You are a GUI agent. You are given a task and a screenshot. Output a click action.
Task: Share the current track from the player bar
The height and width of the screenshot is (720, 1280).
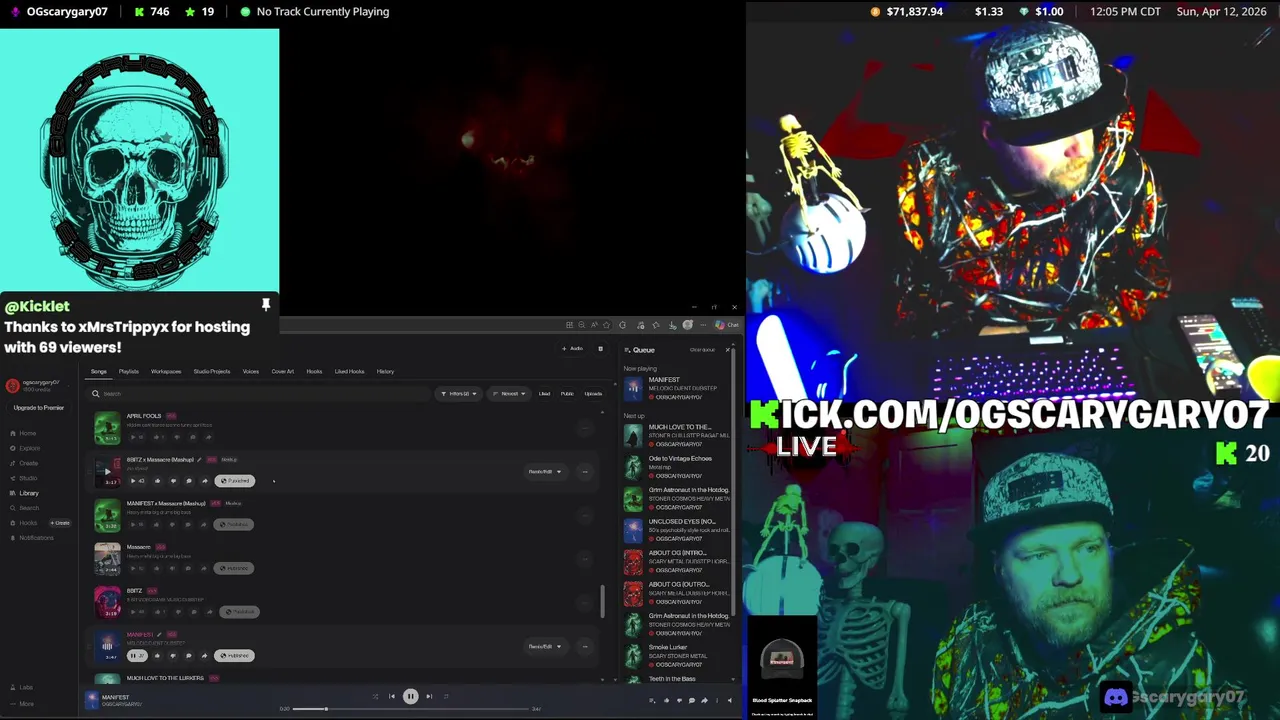[x=704, y=700]
